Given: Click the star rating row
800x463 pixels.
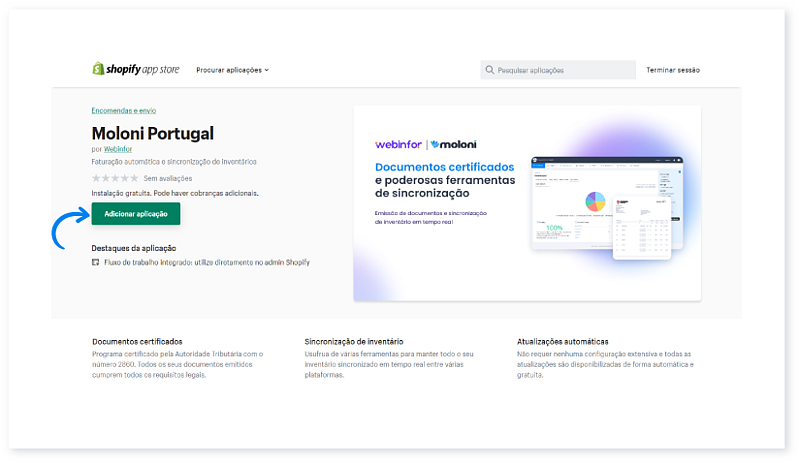Looking at the screenshot, I should point(115,178).
